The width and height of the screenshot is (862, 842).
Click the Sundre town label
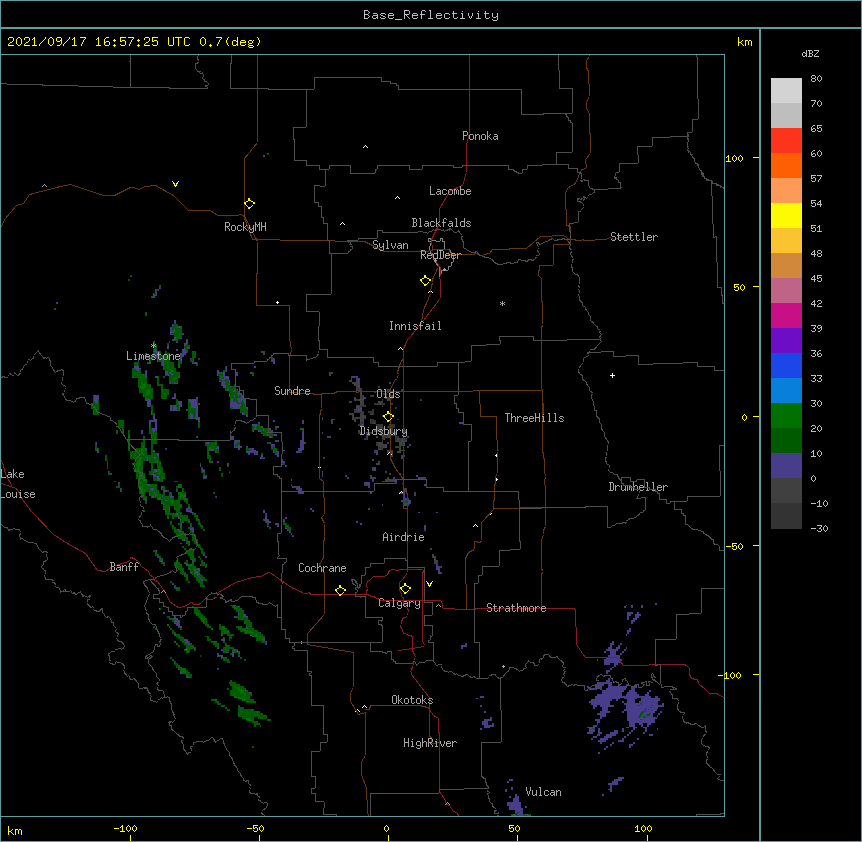click(292, 391)
